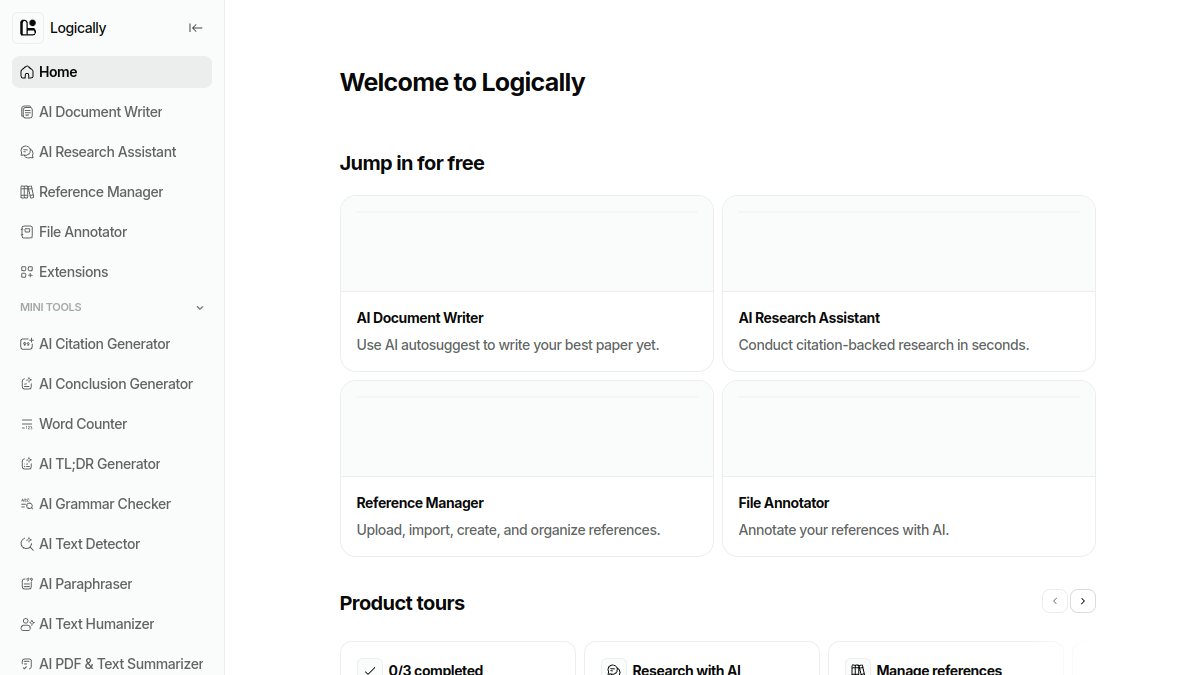Open AI Text Detector mini tool
1200x675 pixels.
tap(112, 544)
